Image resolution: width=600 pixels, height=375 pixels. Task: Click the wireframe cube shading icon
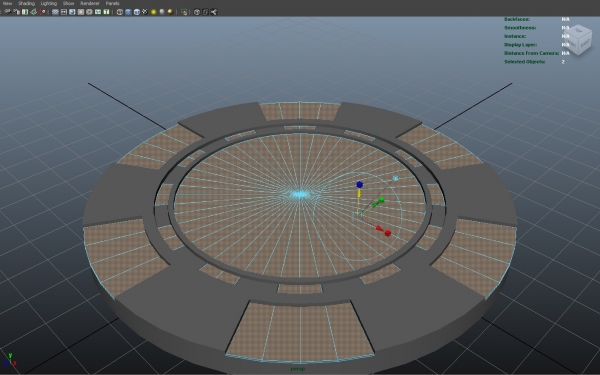click(x=120, y=12)
